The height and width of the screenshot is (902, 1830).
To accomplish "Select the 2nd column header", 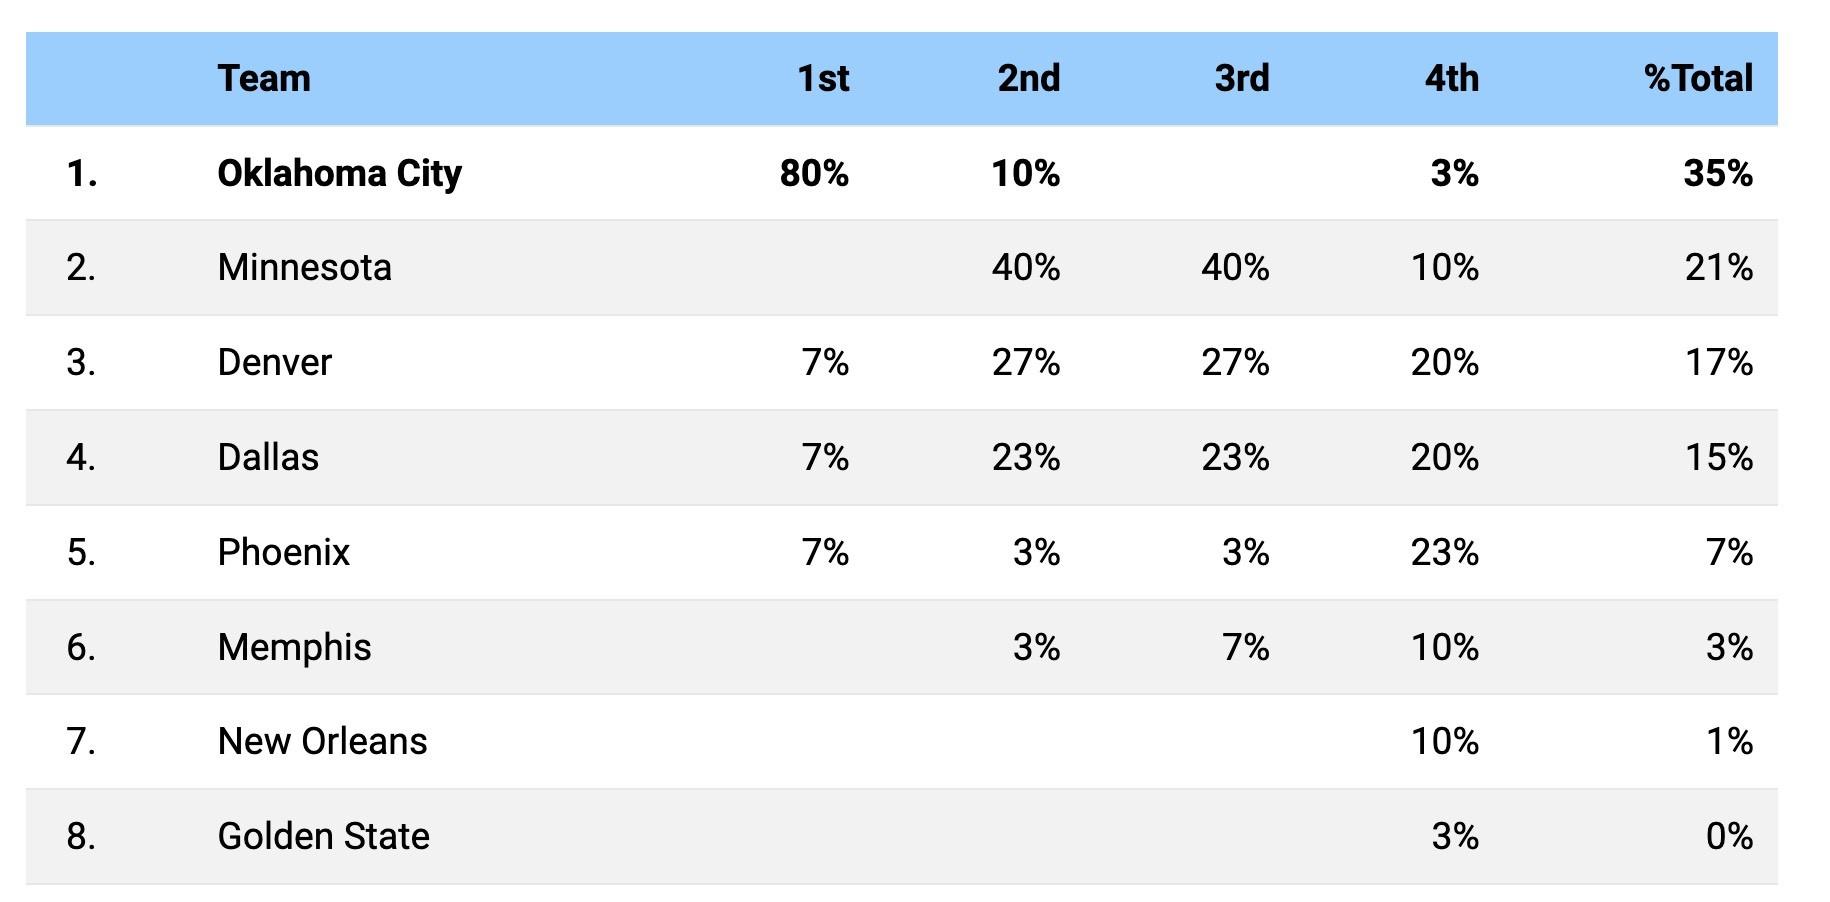I will [x=1028, y=78].
